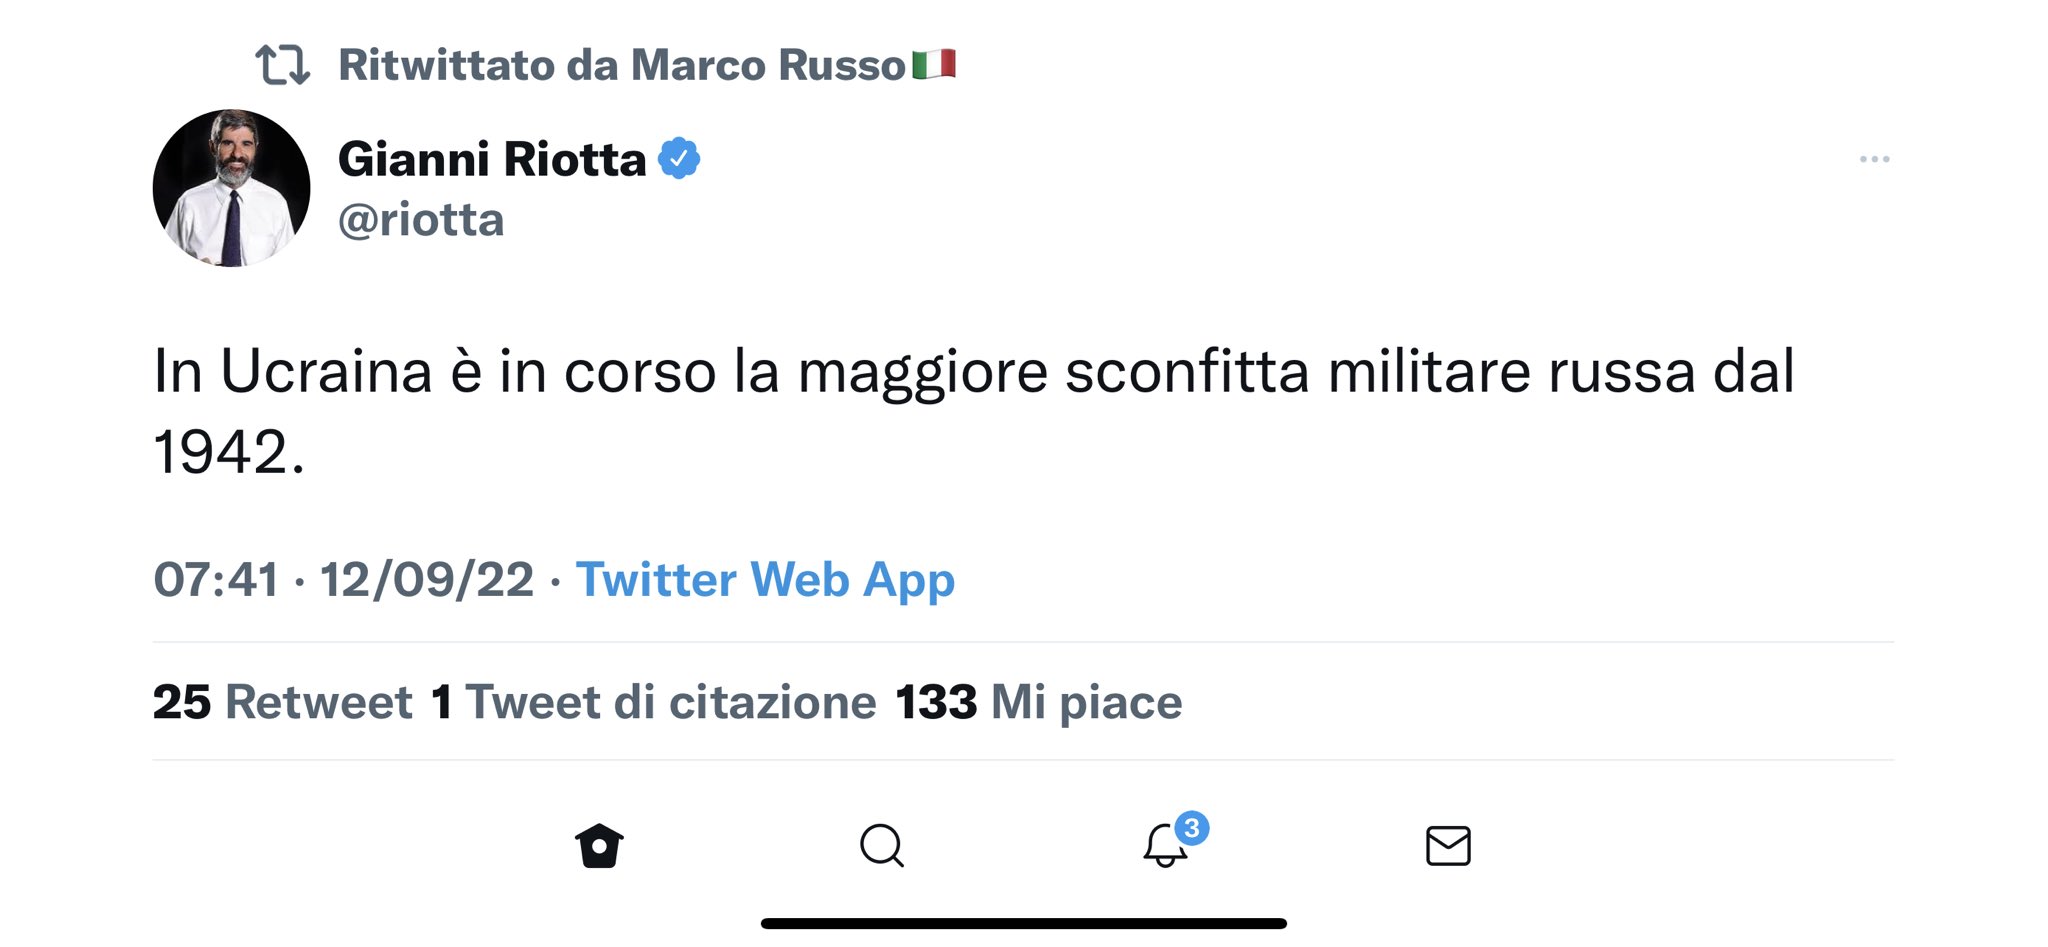The height and width of the screenshot is (947, 2048).
Task: Open the Messages envelope tab
Action: (x=1448, y=846)
